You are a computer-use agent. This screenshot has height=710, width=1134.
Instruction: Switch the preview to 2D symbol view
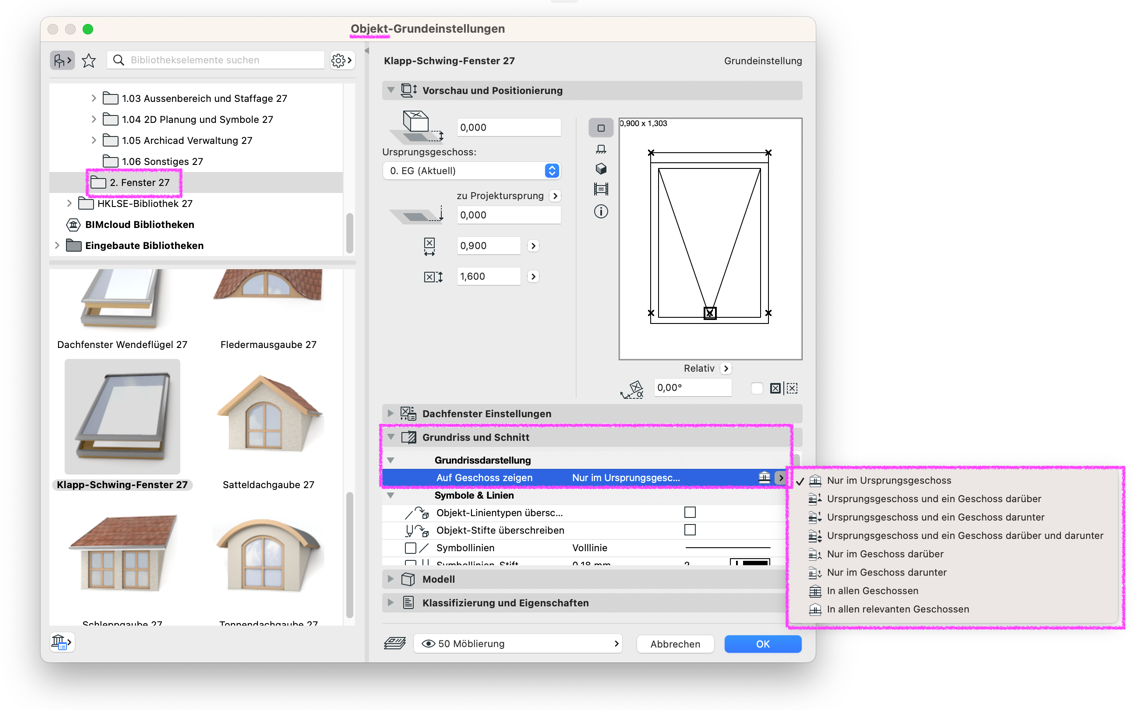601,128
